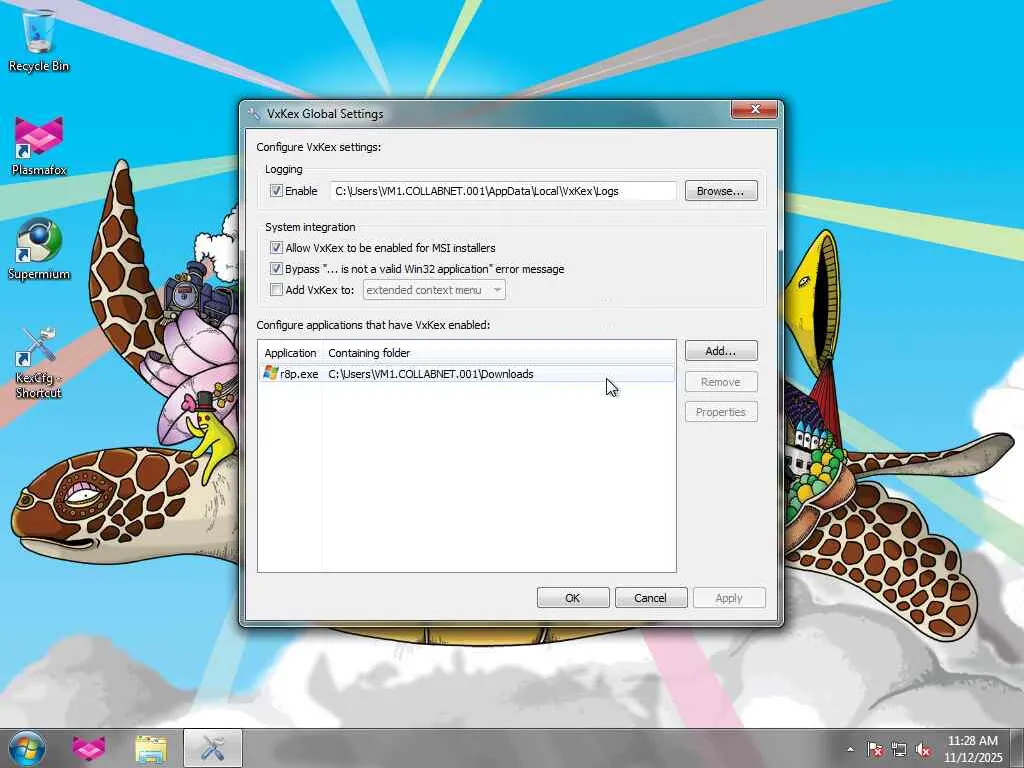Close the VxKex Global Settings window
1024x768 pixels.
pyautogui.click(x=754, y=109)
